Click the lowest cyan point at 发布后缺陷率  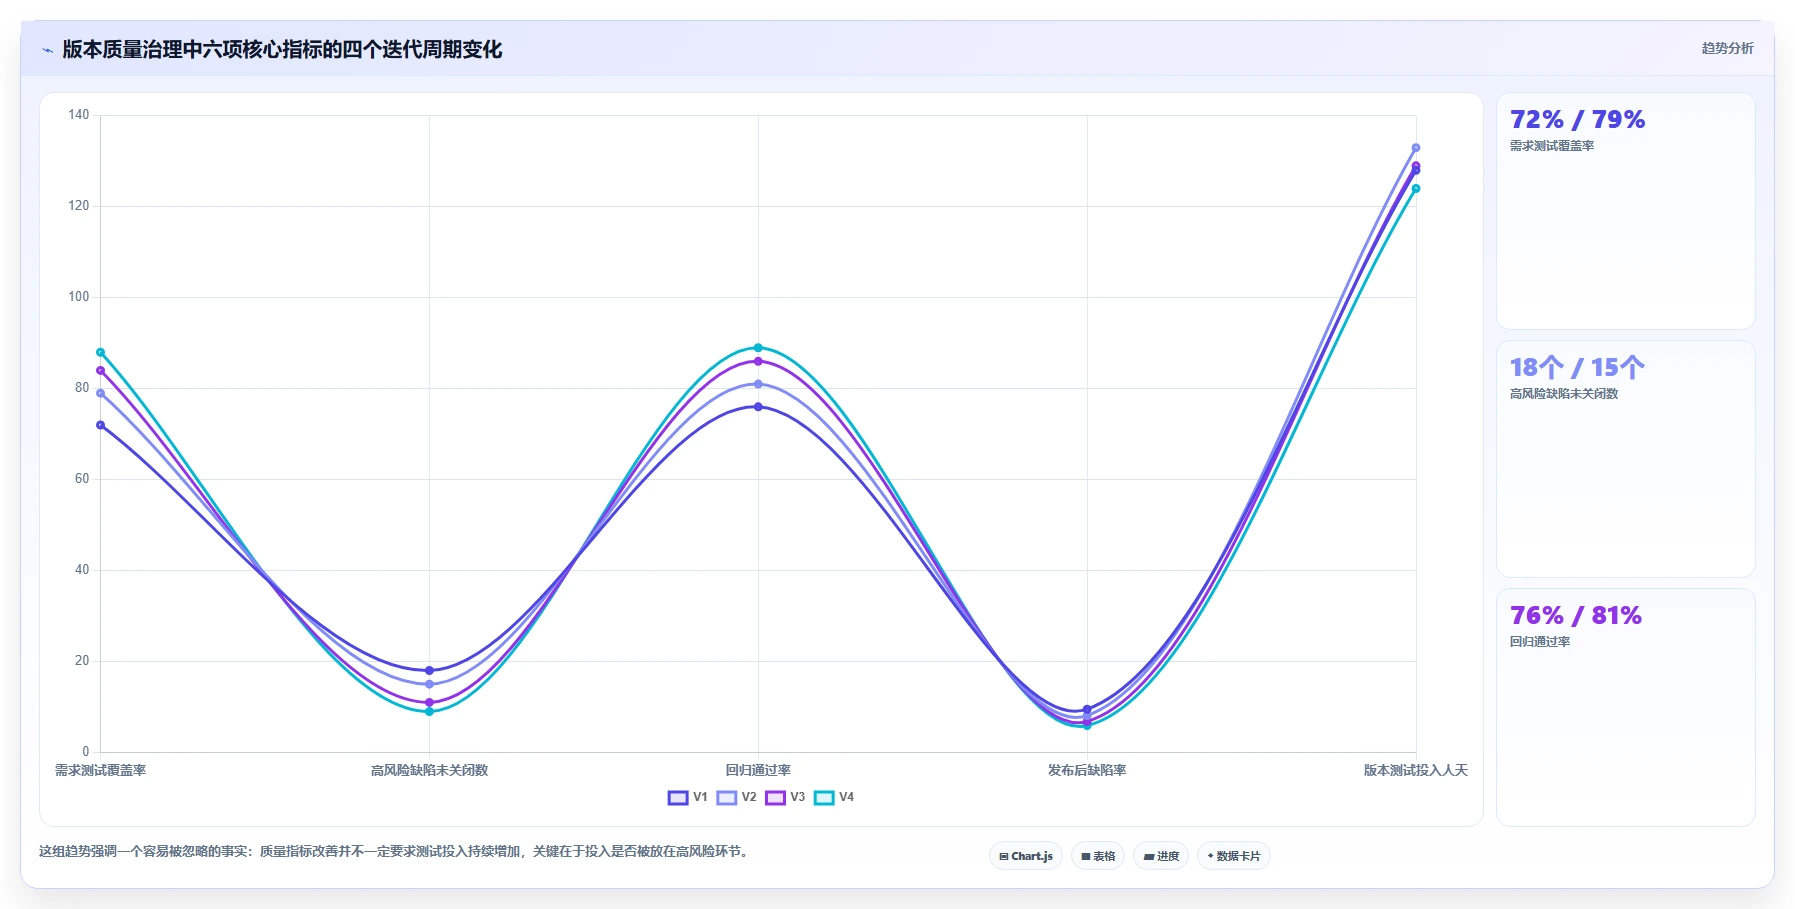[1087, 725]
